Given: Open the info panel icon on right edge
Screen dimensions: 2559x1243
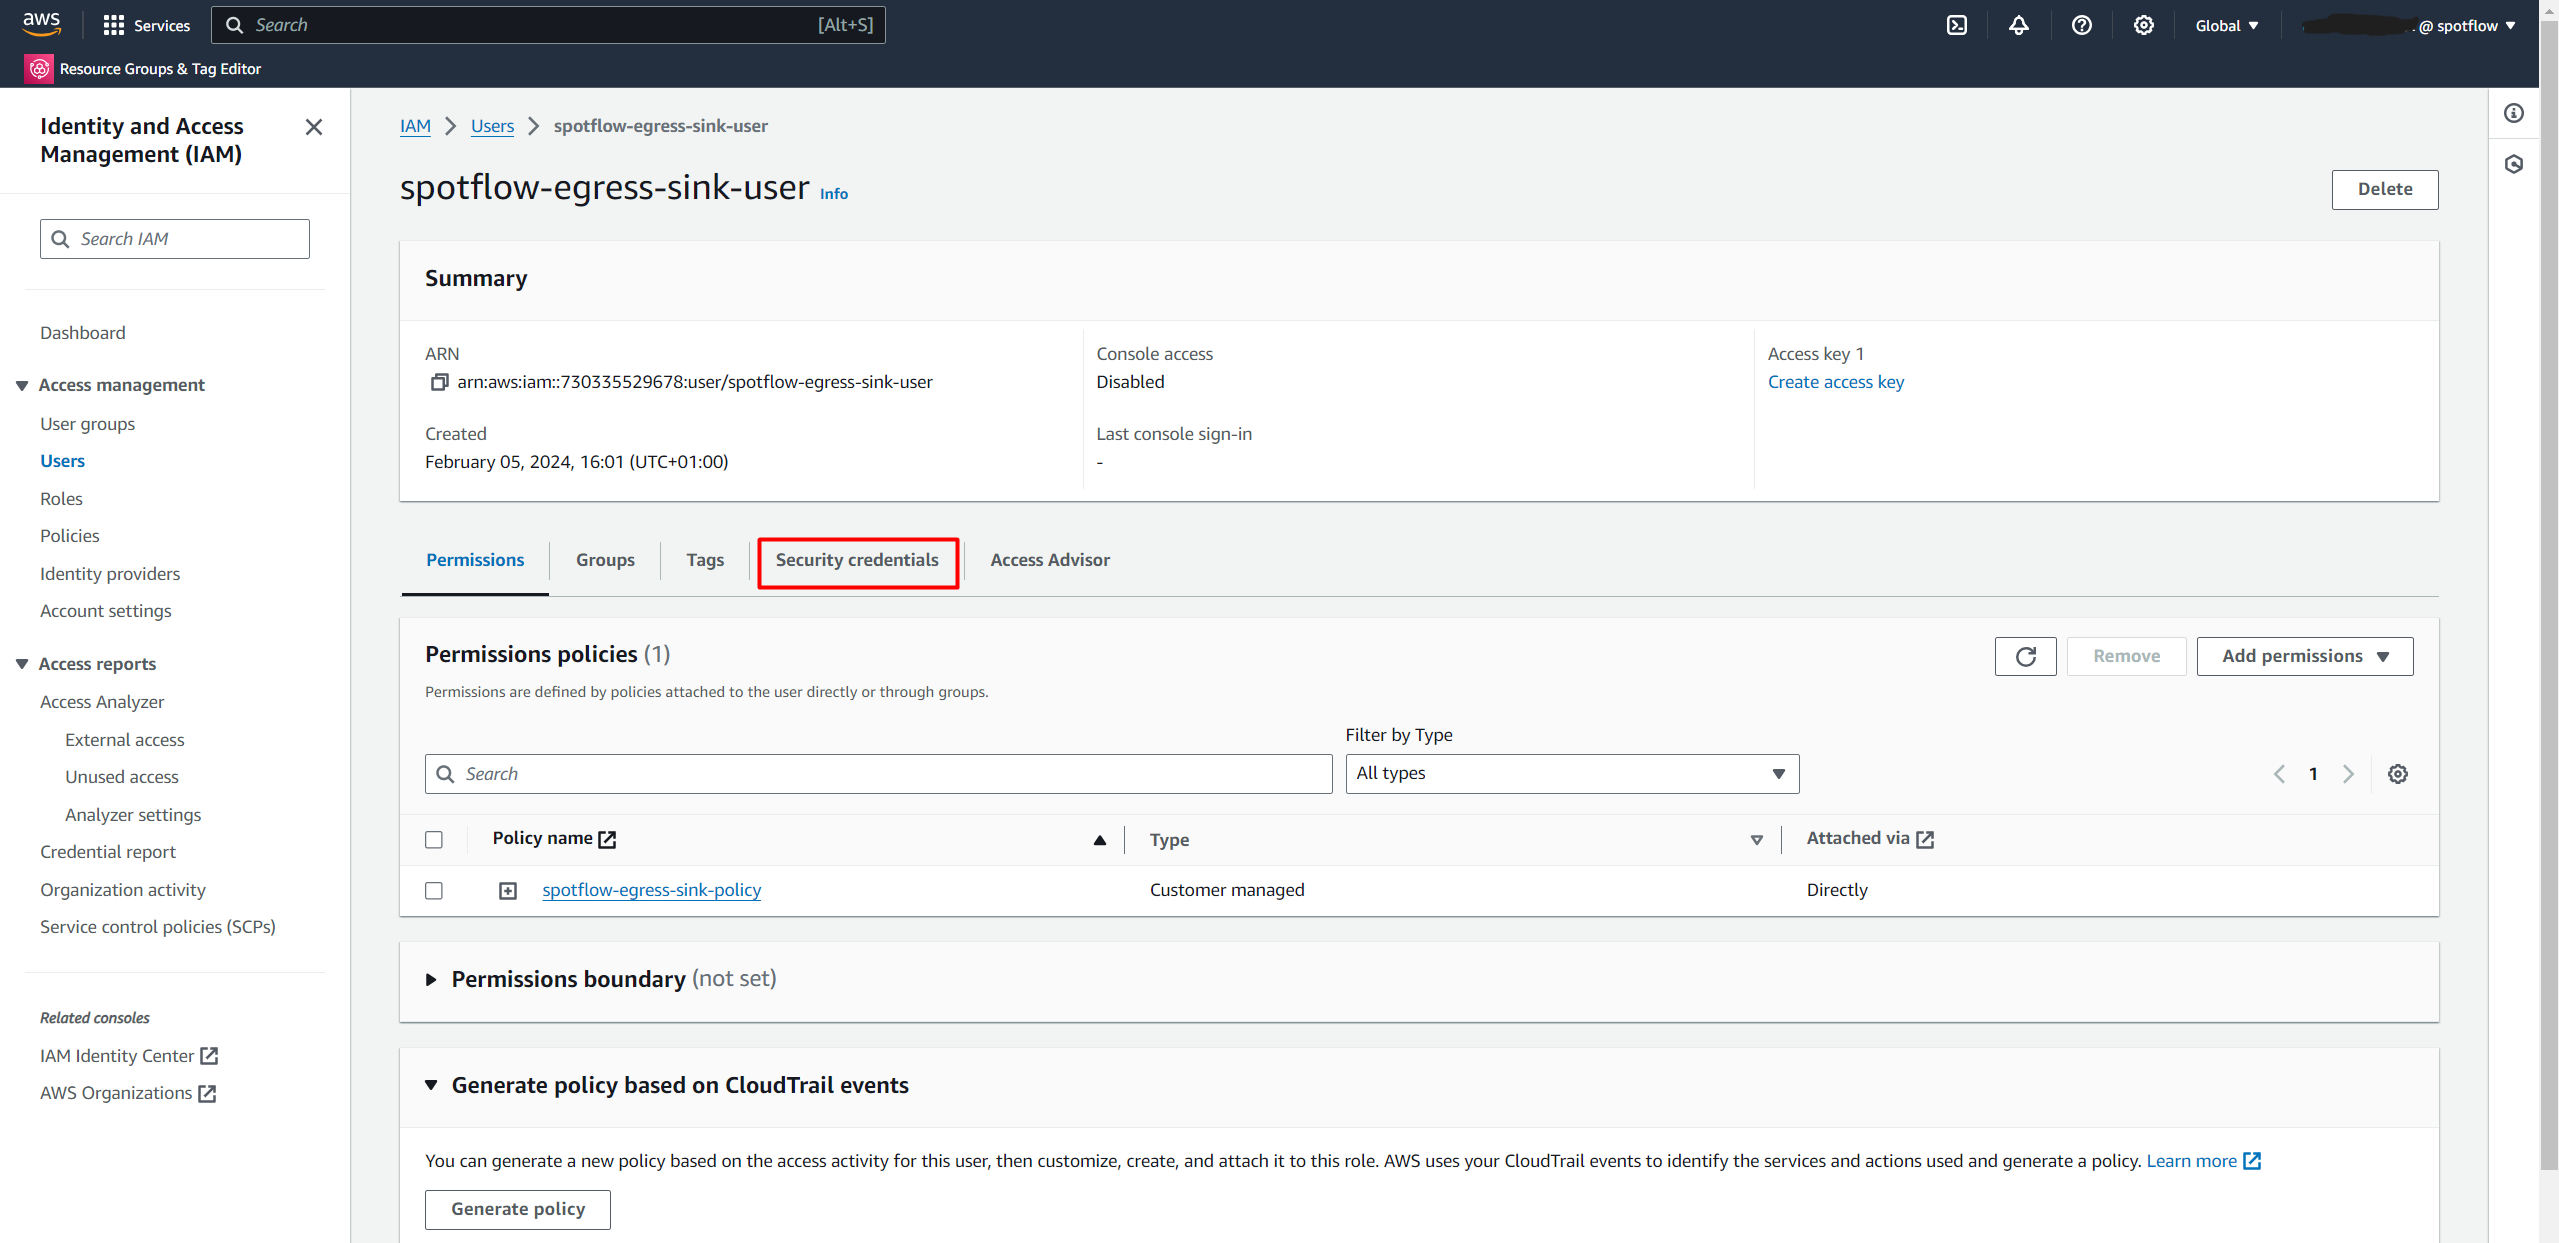Looking at the screenshot, I should (2514, 113).
